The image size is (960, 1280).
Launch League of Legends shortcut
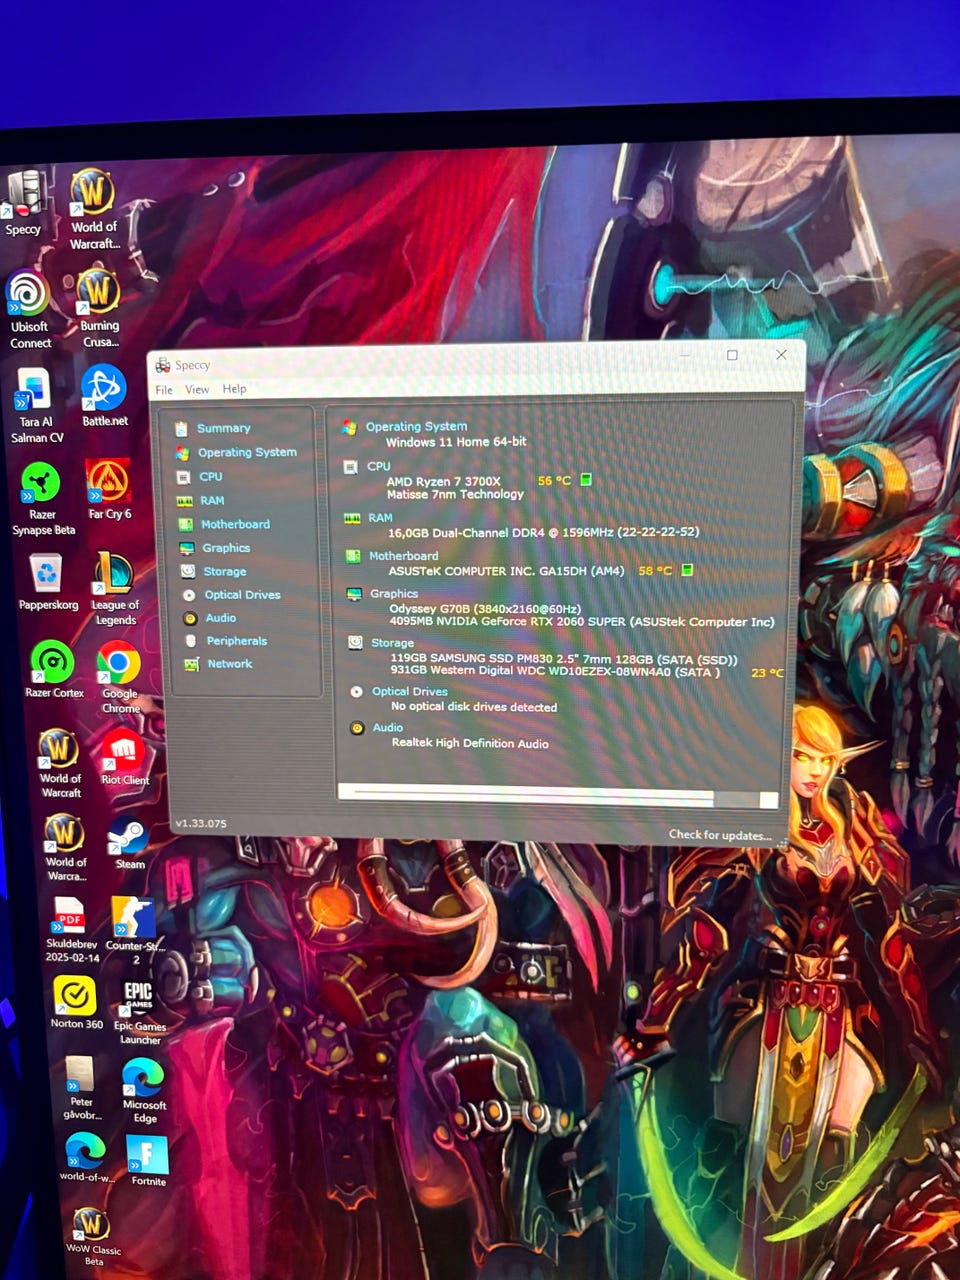(114, 589)
